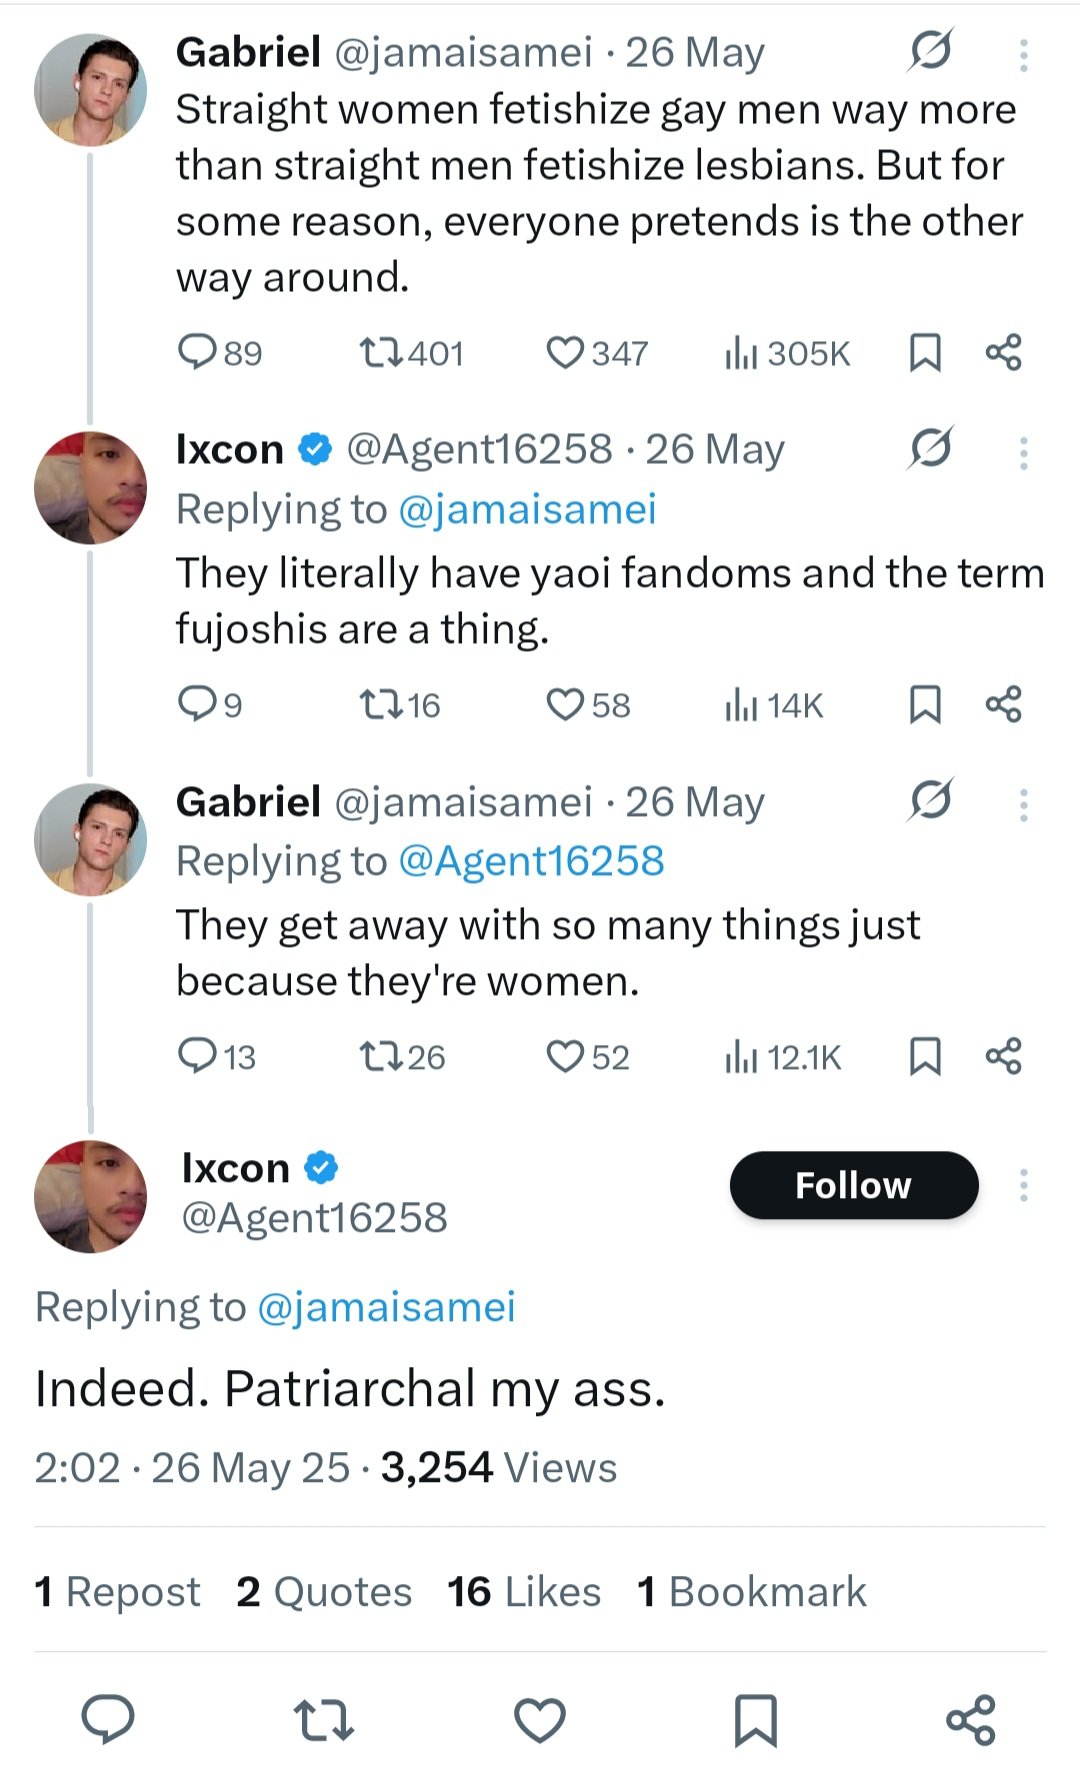This screenshot has width=1080, height=1783.
Task: Open Gabriel's profile picture at top
Action: click(90, 90)
